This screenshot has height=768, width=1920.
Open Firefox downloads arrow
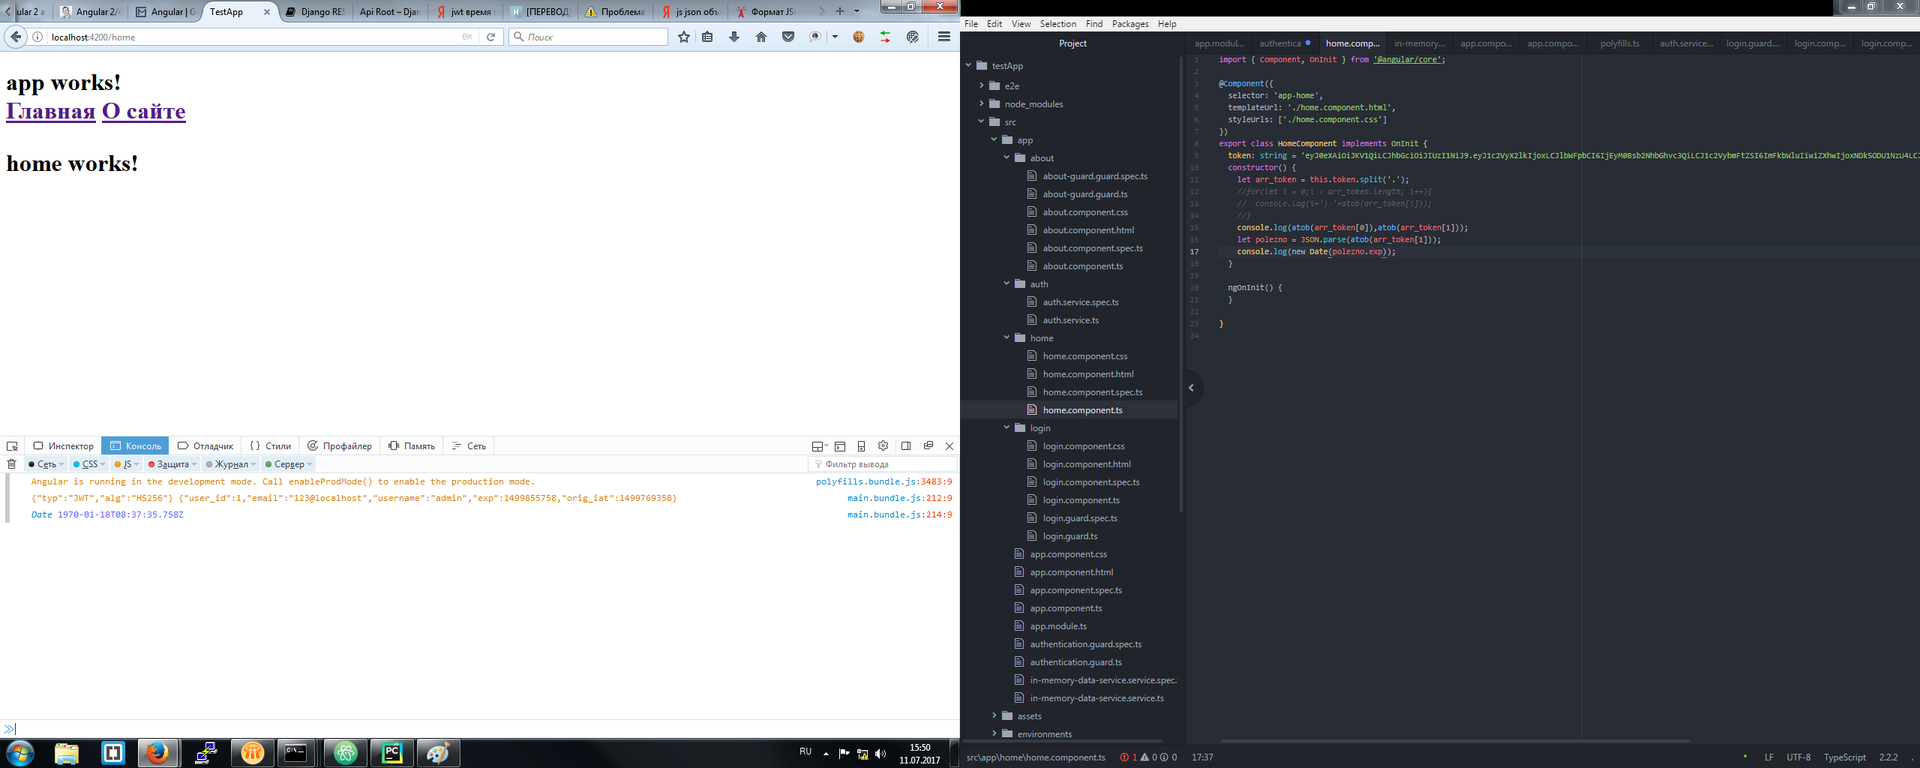tap(734, 37)
